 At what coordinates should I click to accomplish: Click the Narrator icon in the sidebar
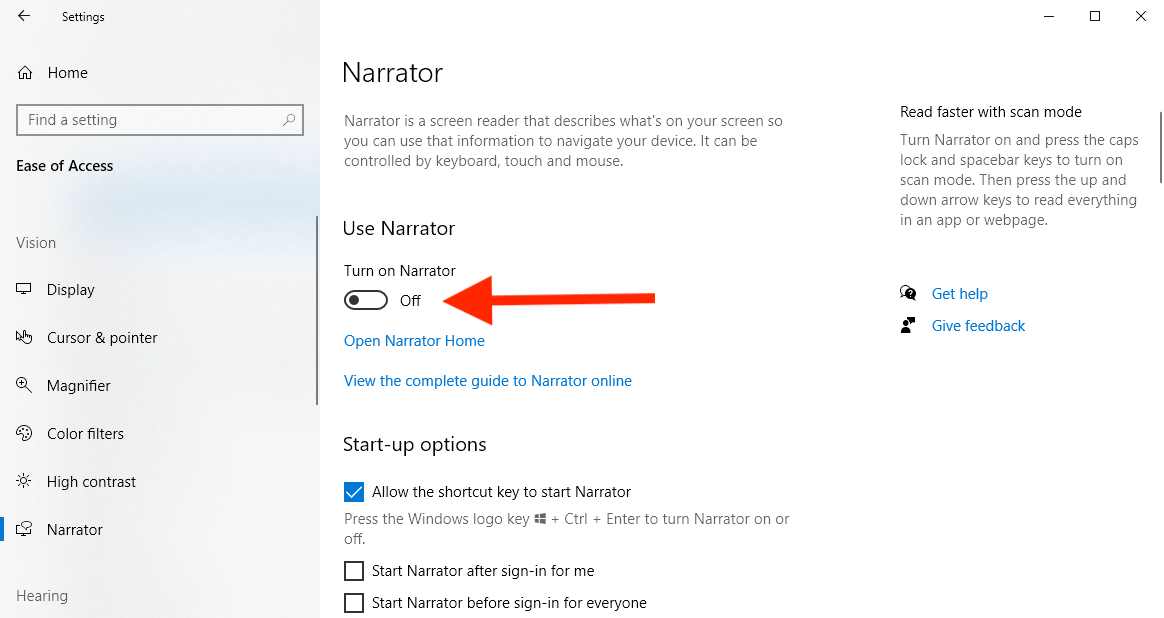tap(24, 529)
